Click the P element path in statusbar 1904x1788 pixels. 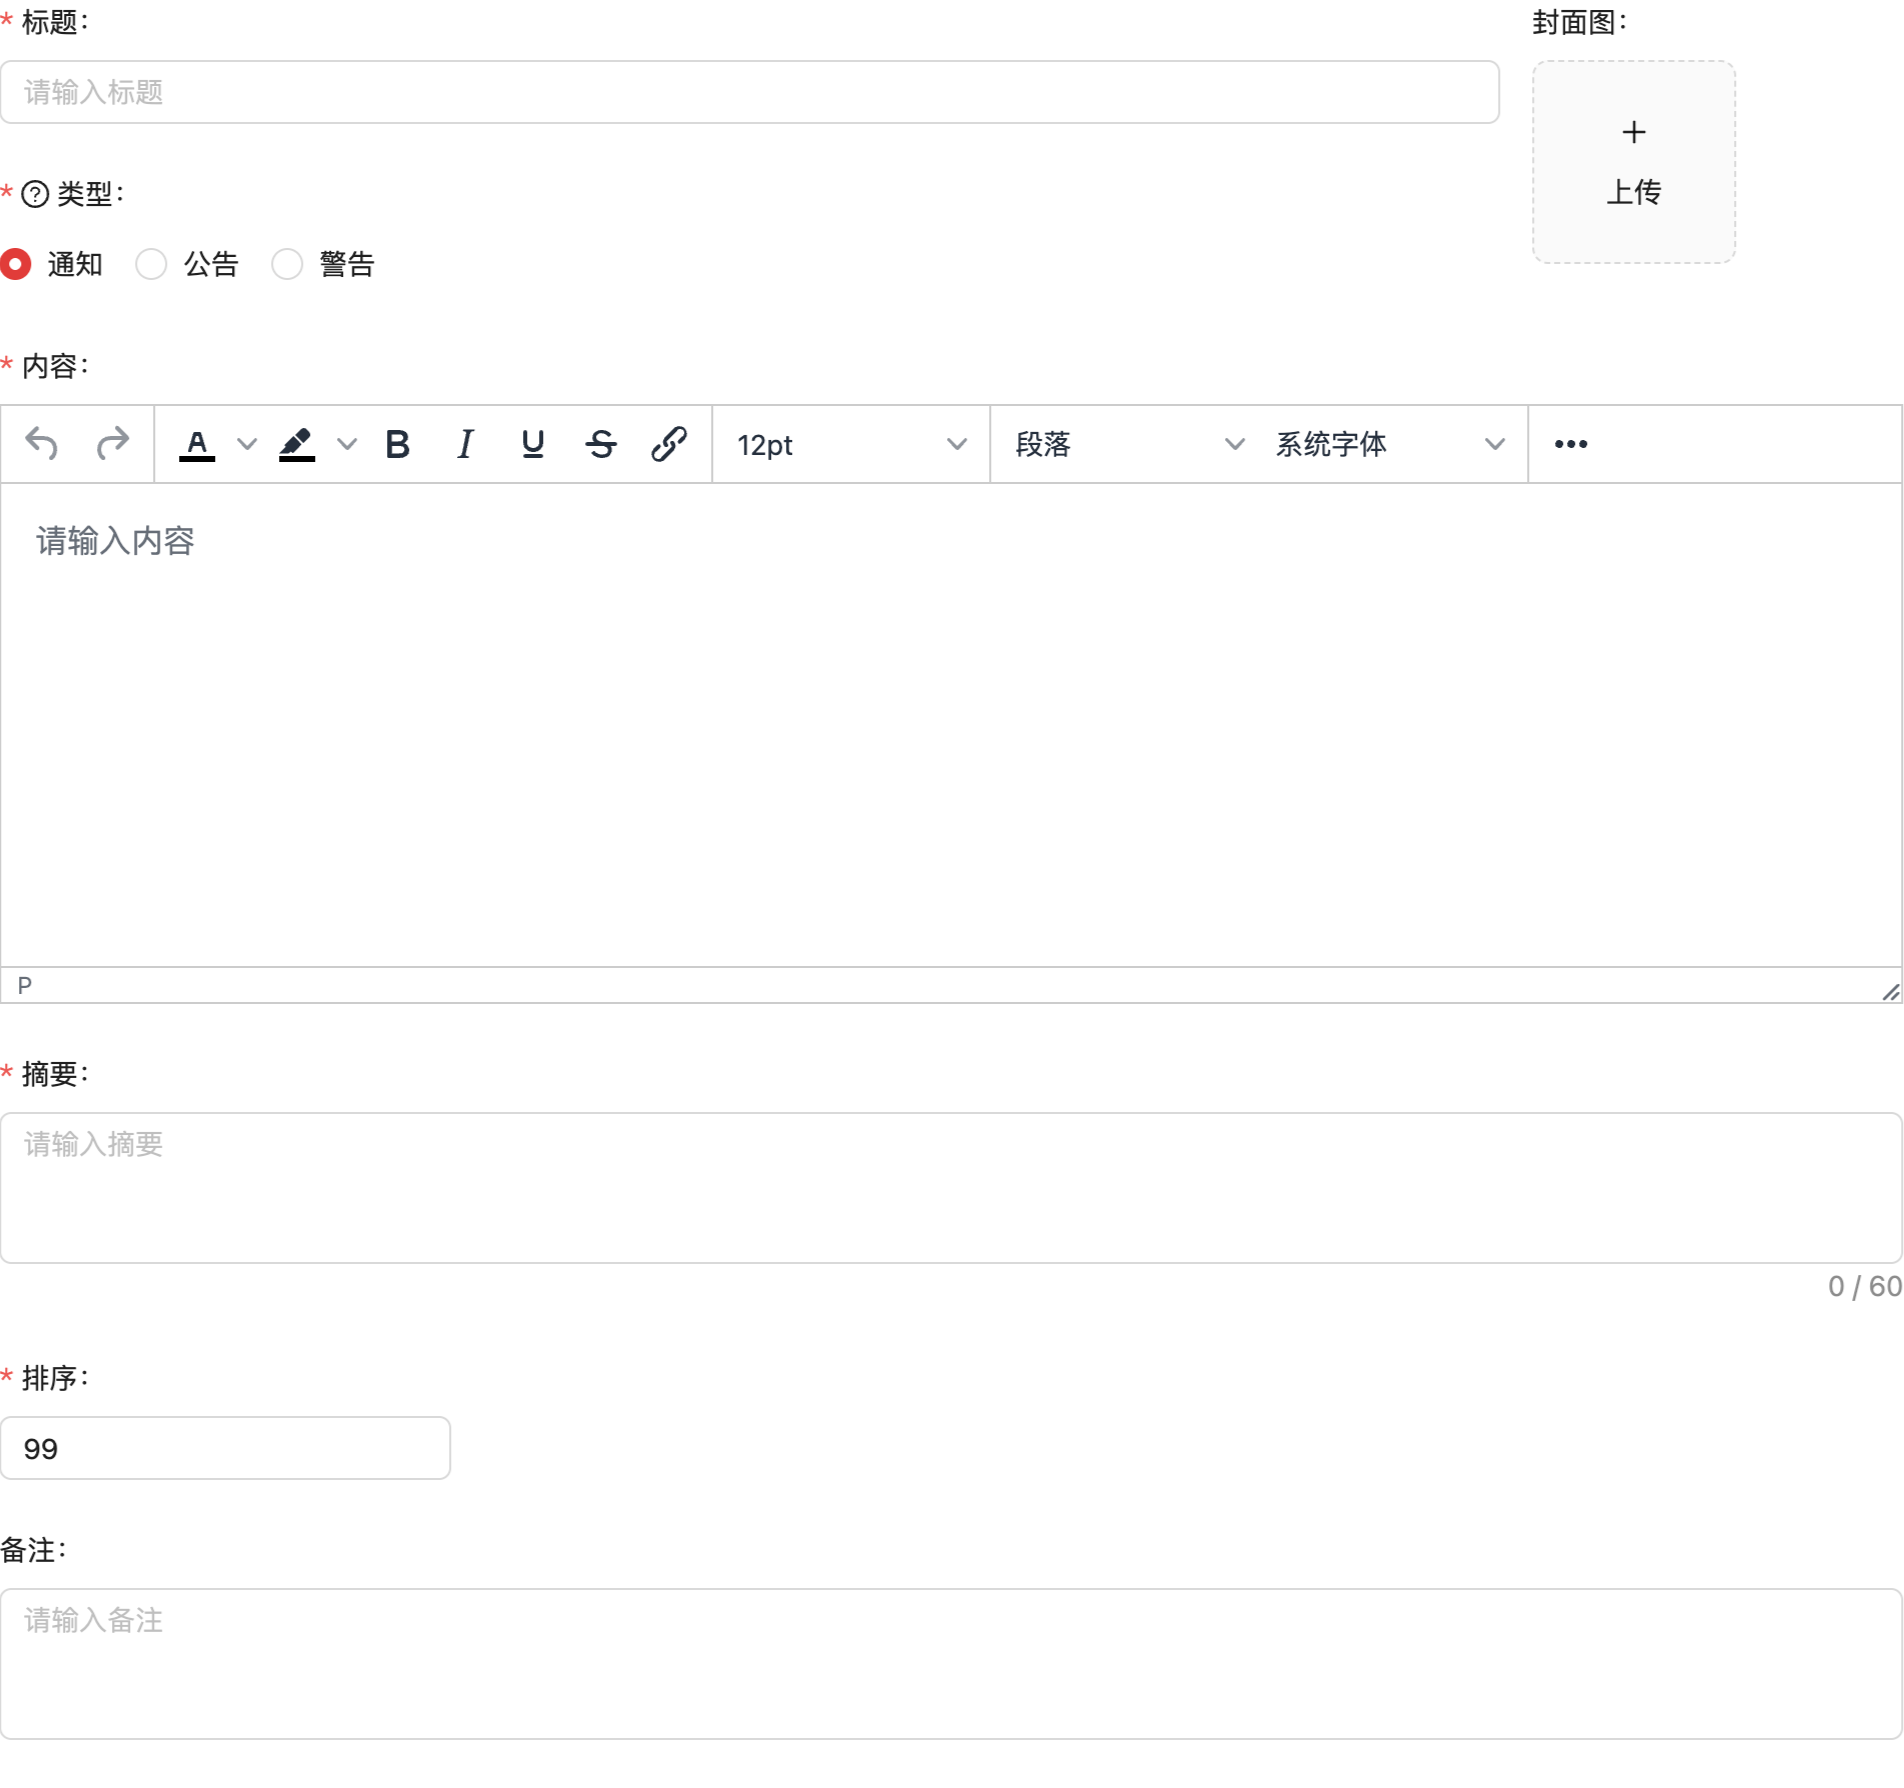pyautogui.click(x=25, y=986)
